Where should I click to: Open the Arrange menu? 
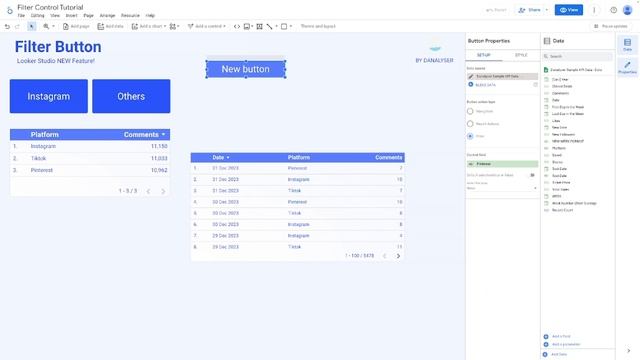(x=107, y=16)
